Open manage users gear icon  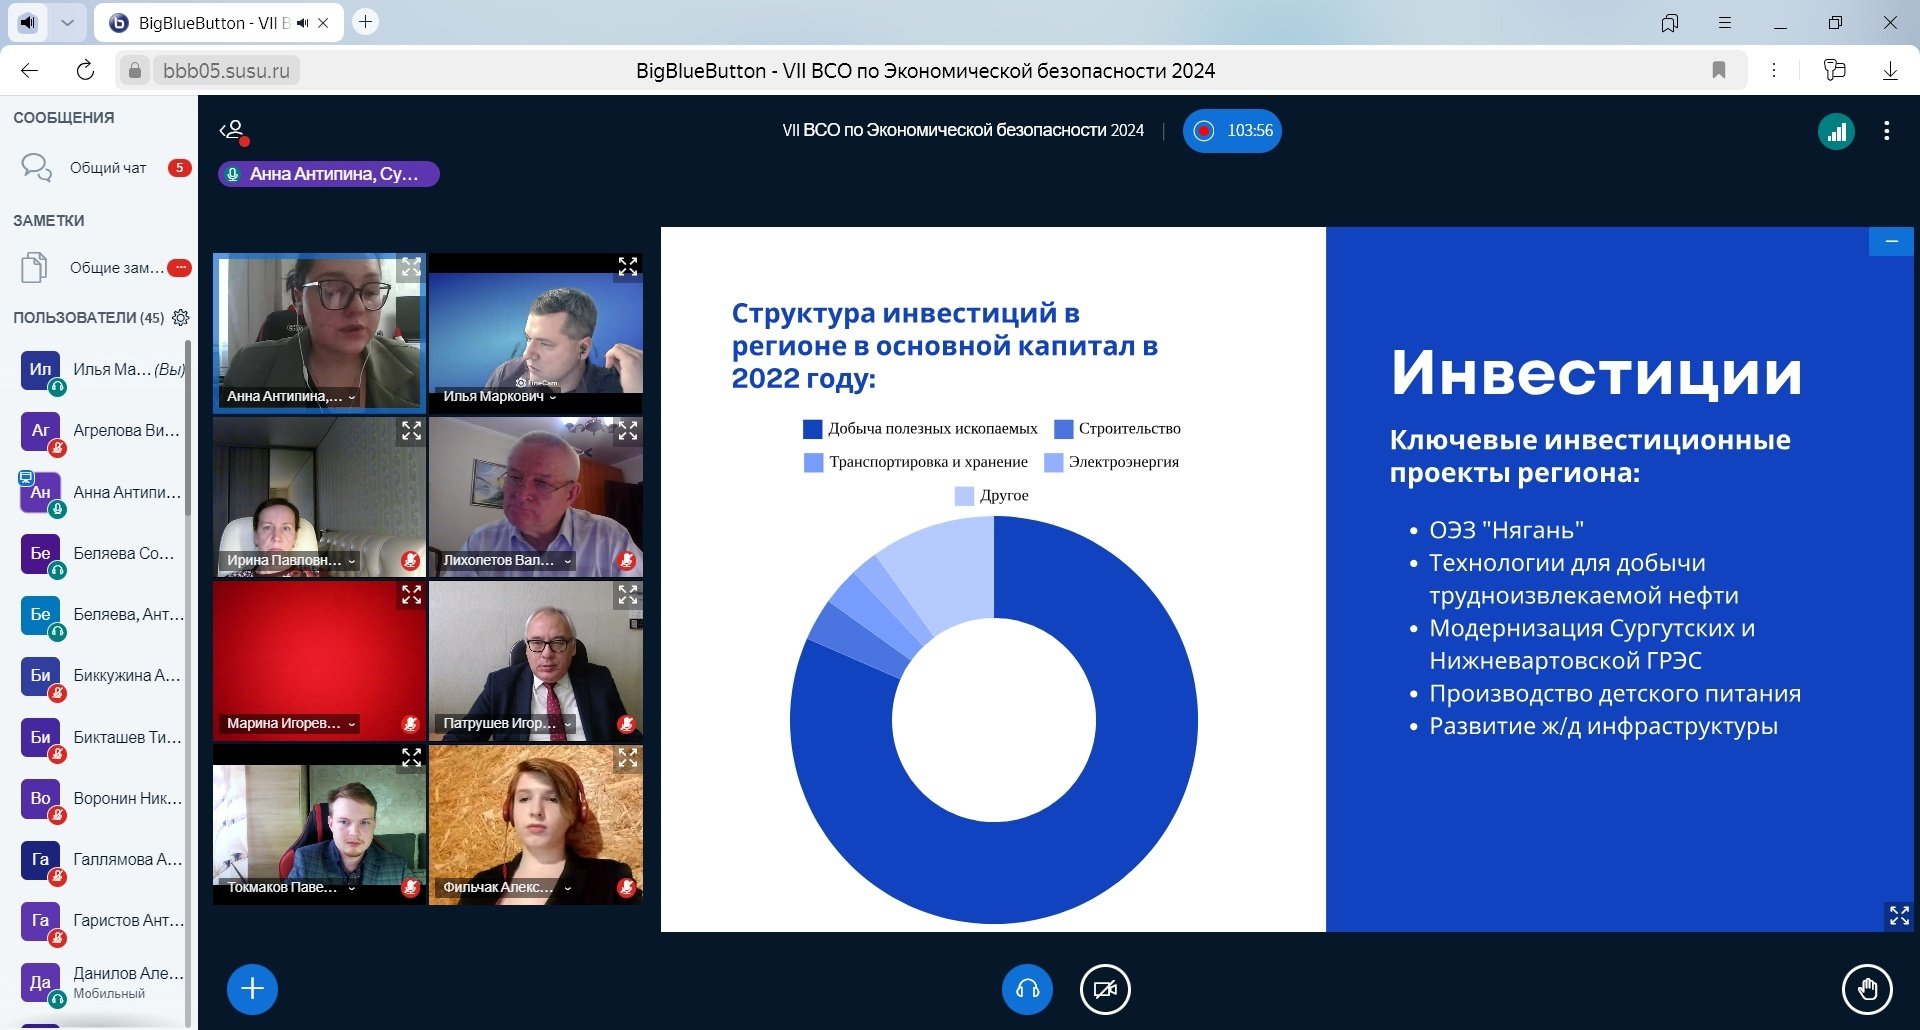[181, 318]
